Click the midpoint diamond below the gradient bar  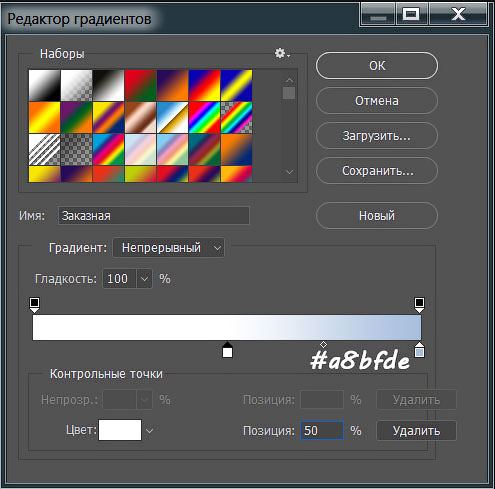323,344
